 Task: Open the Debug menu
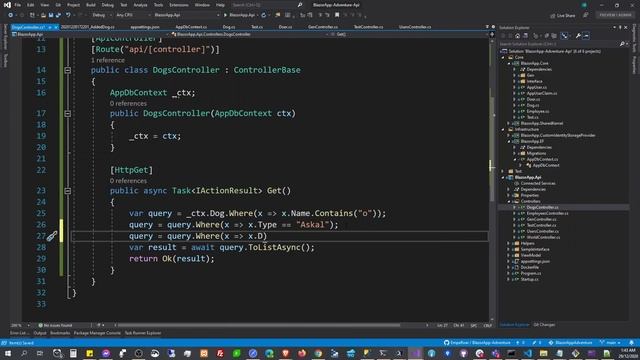click(x=108, y=5)
